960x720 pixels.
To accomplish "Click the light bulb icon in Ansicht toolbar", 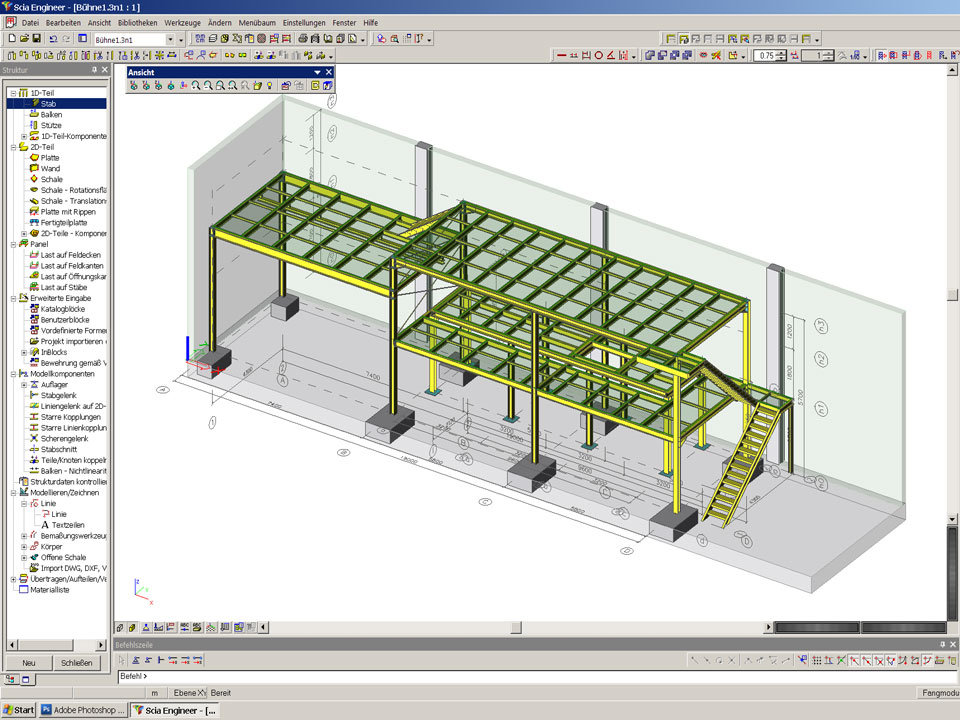I will 270,86.
